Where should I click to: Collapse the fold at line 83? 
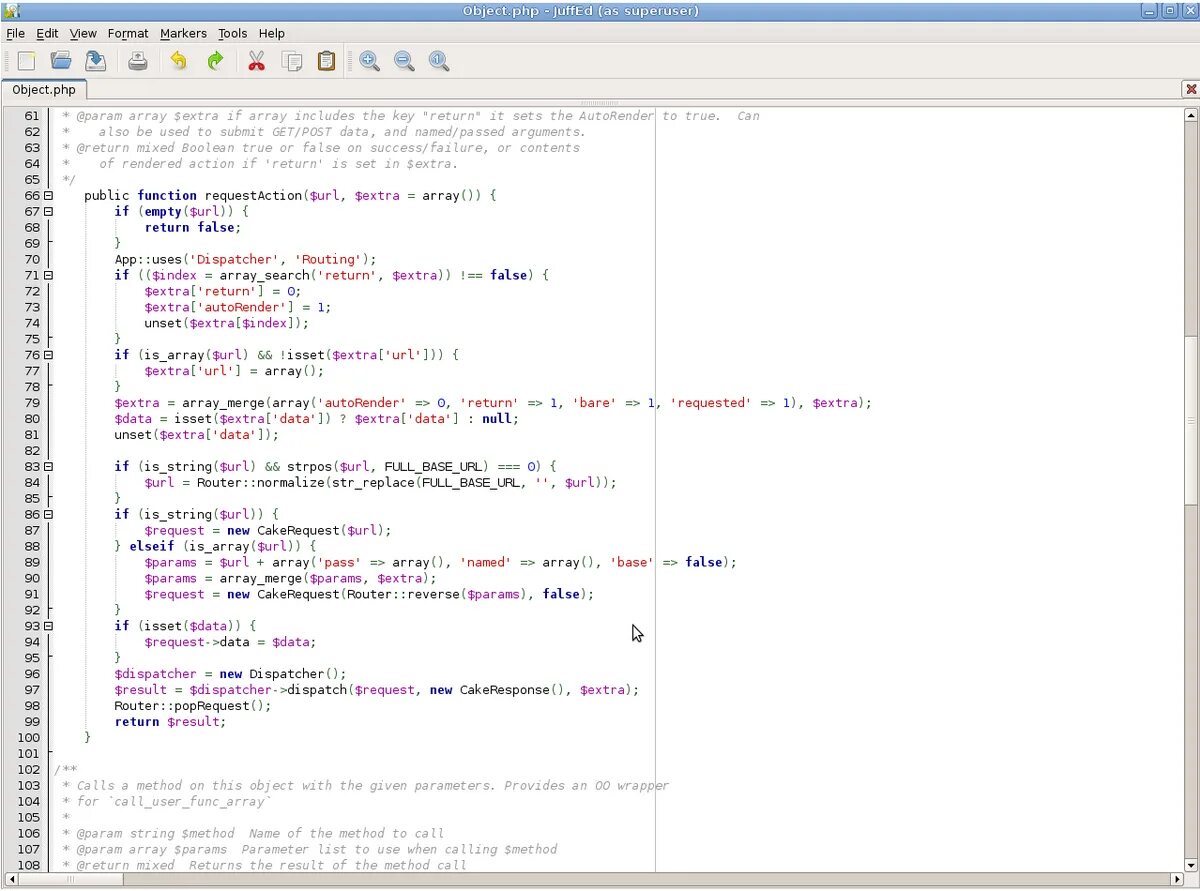[x=48, y=467]
